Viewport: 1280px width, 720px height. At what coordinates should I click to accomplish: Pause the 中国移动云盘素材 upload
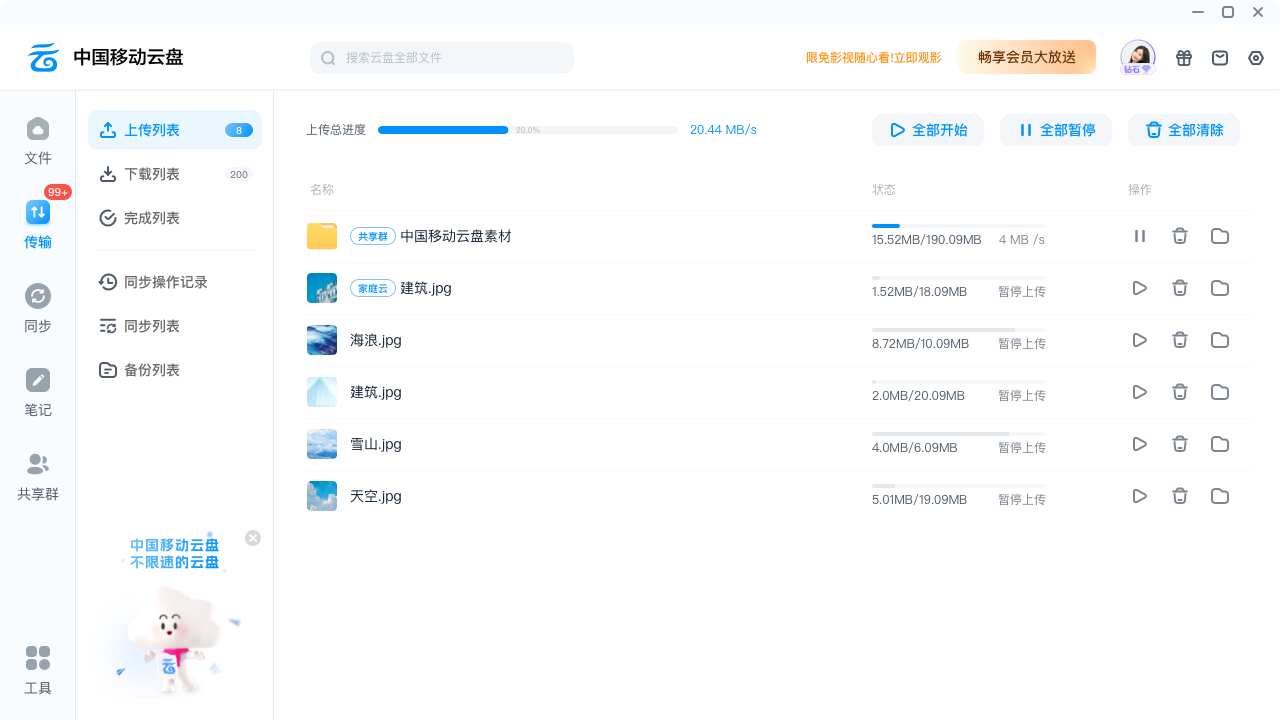(x=1139, y=236)
